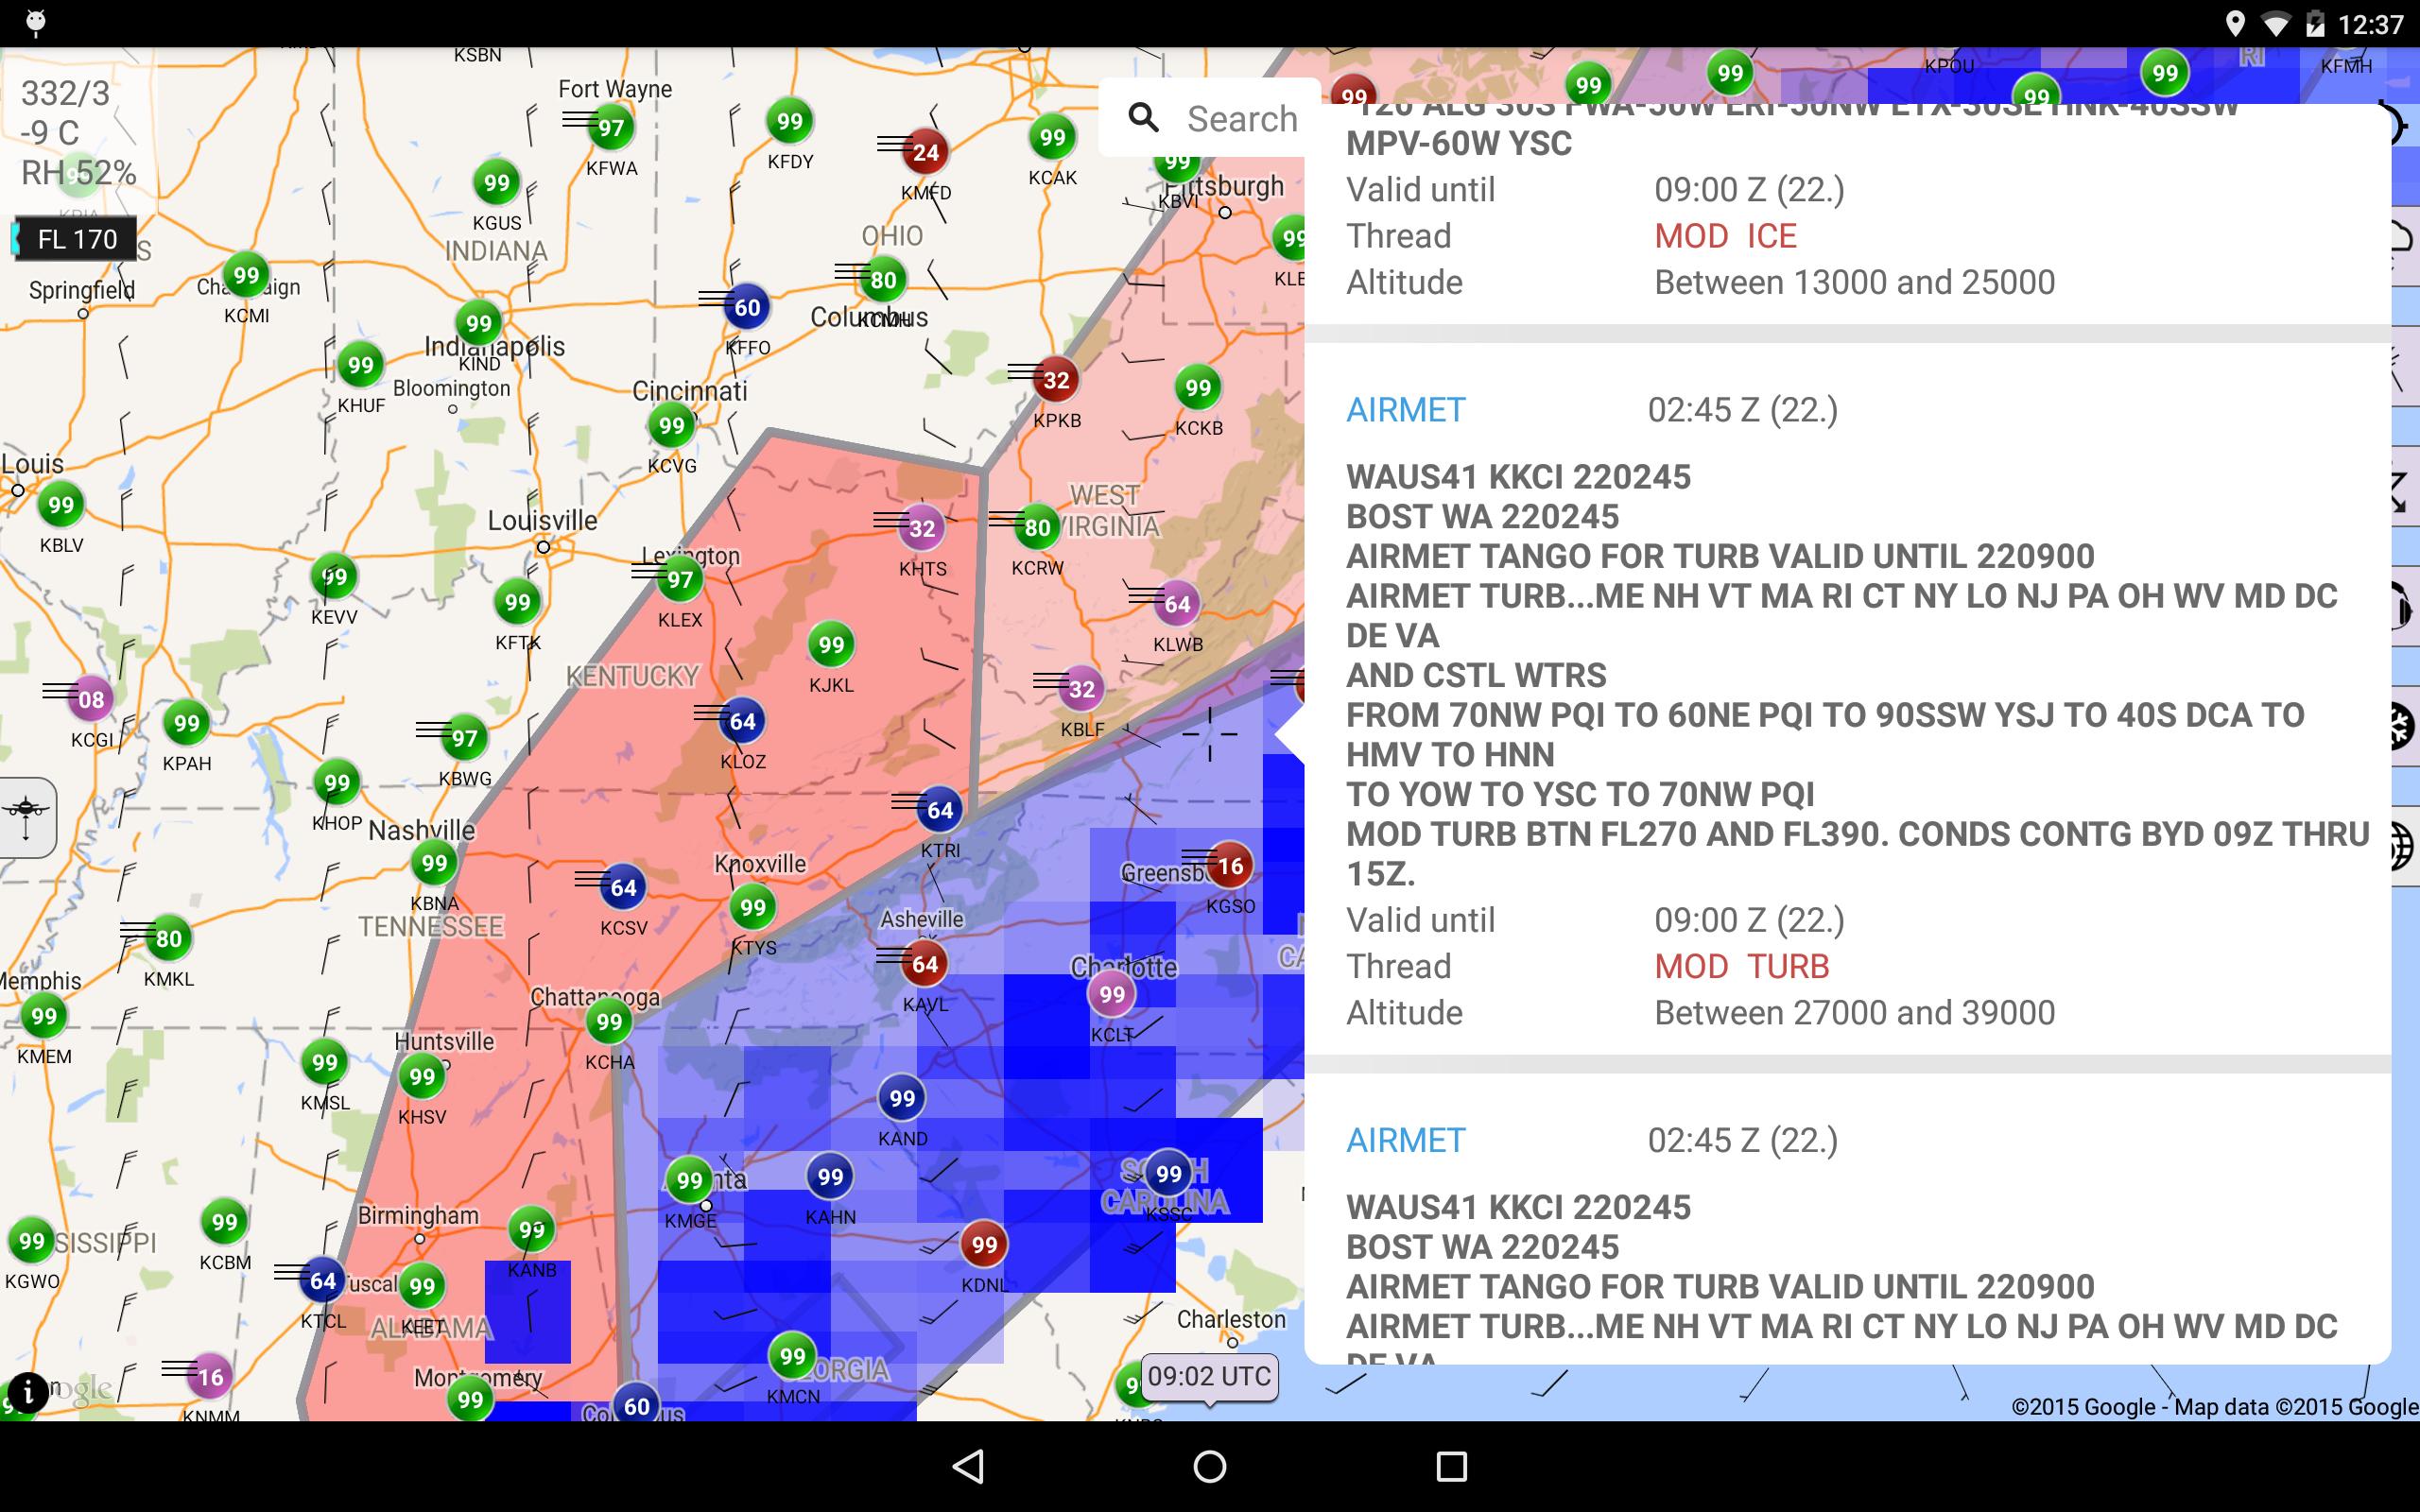2420x1512 pixels.
Task: Tap the MOD TURB thread value
Action: 1742,966
